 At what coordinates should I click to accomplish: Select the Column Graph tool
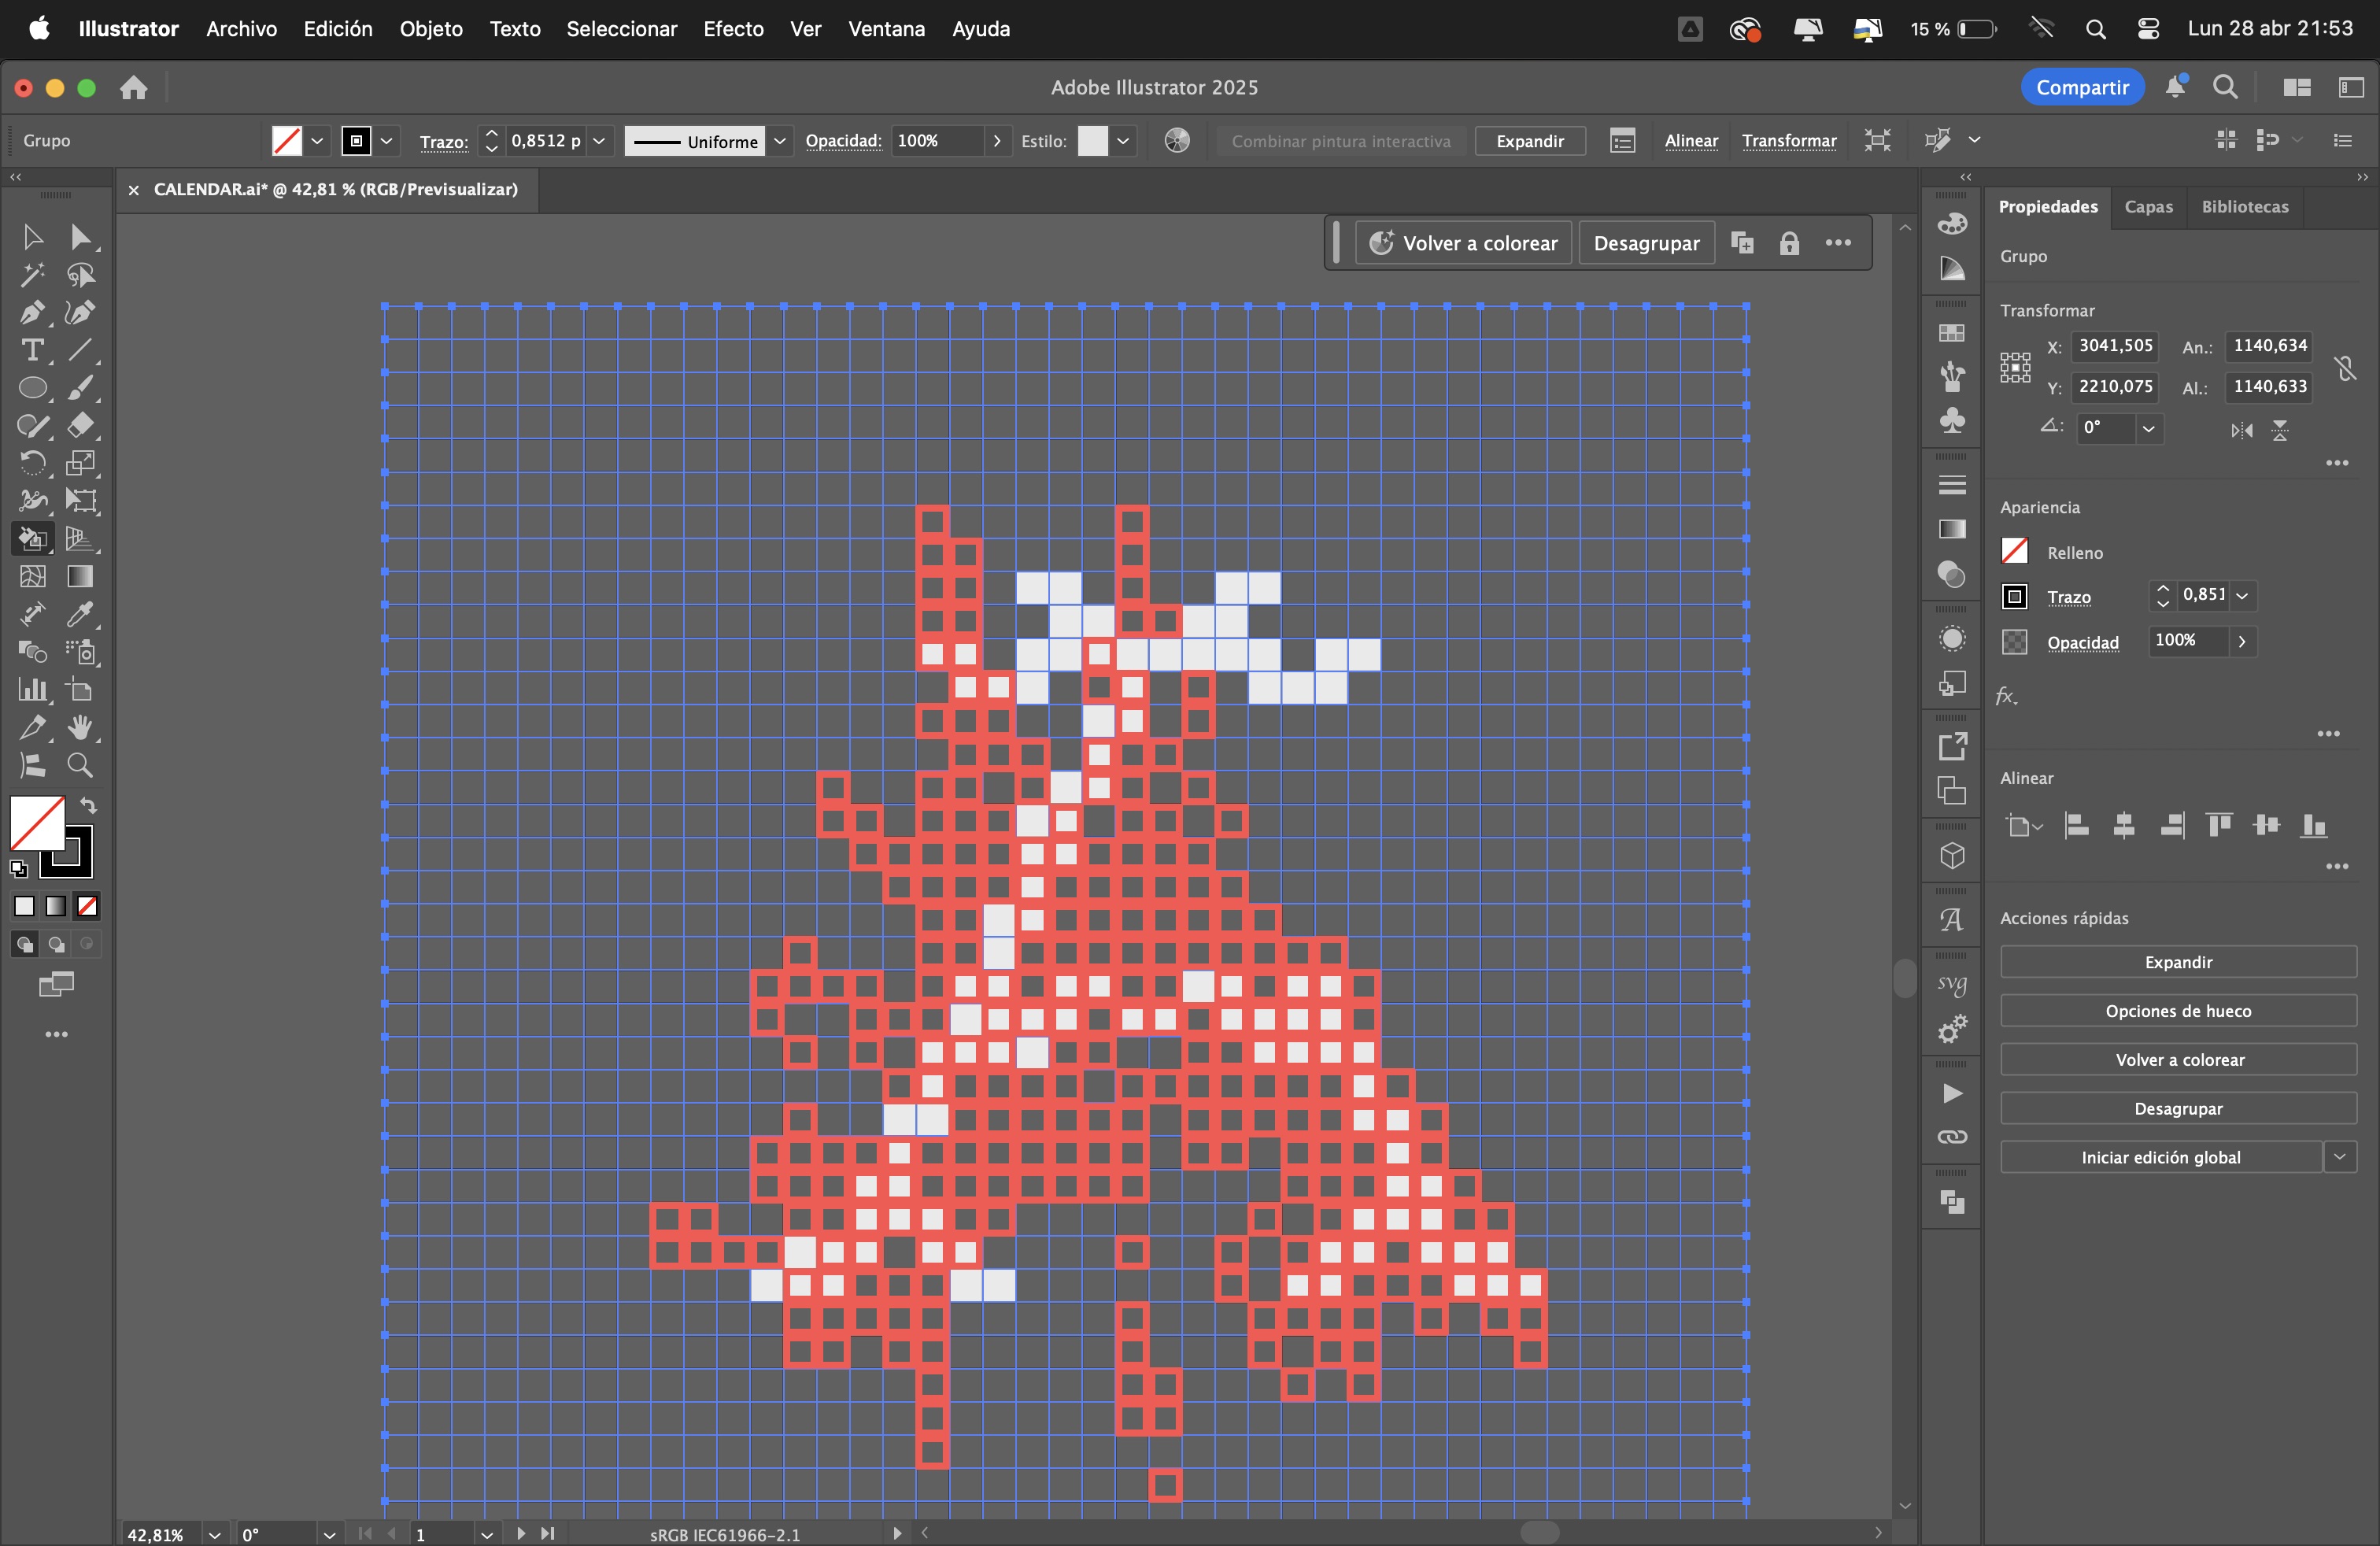point(32,690)
